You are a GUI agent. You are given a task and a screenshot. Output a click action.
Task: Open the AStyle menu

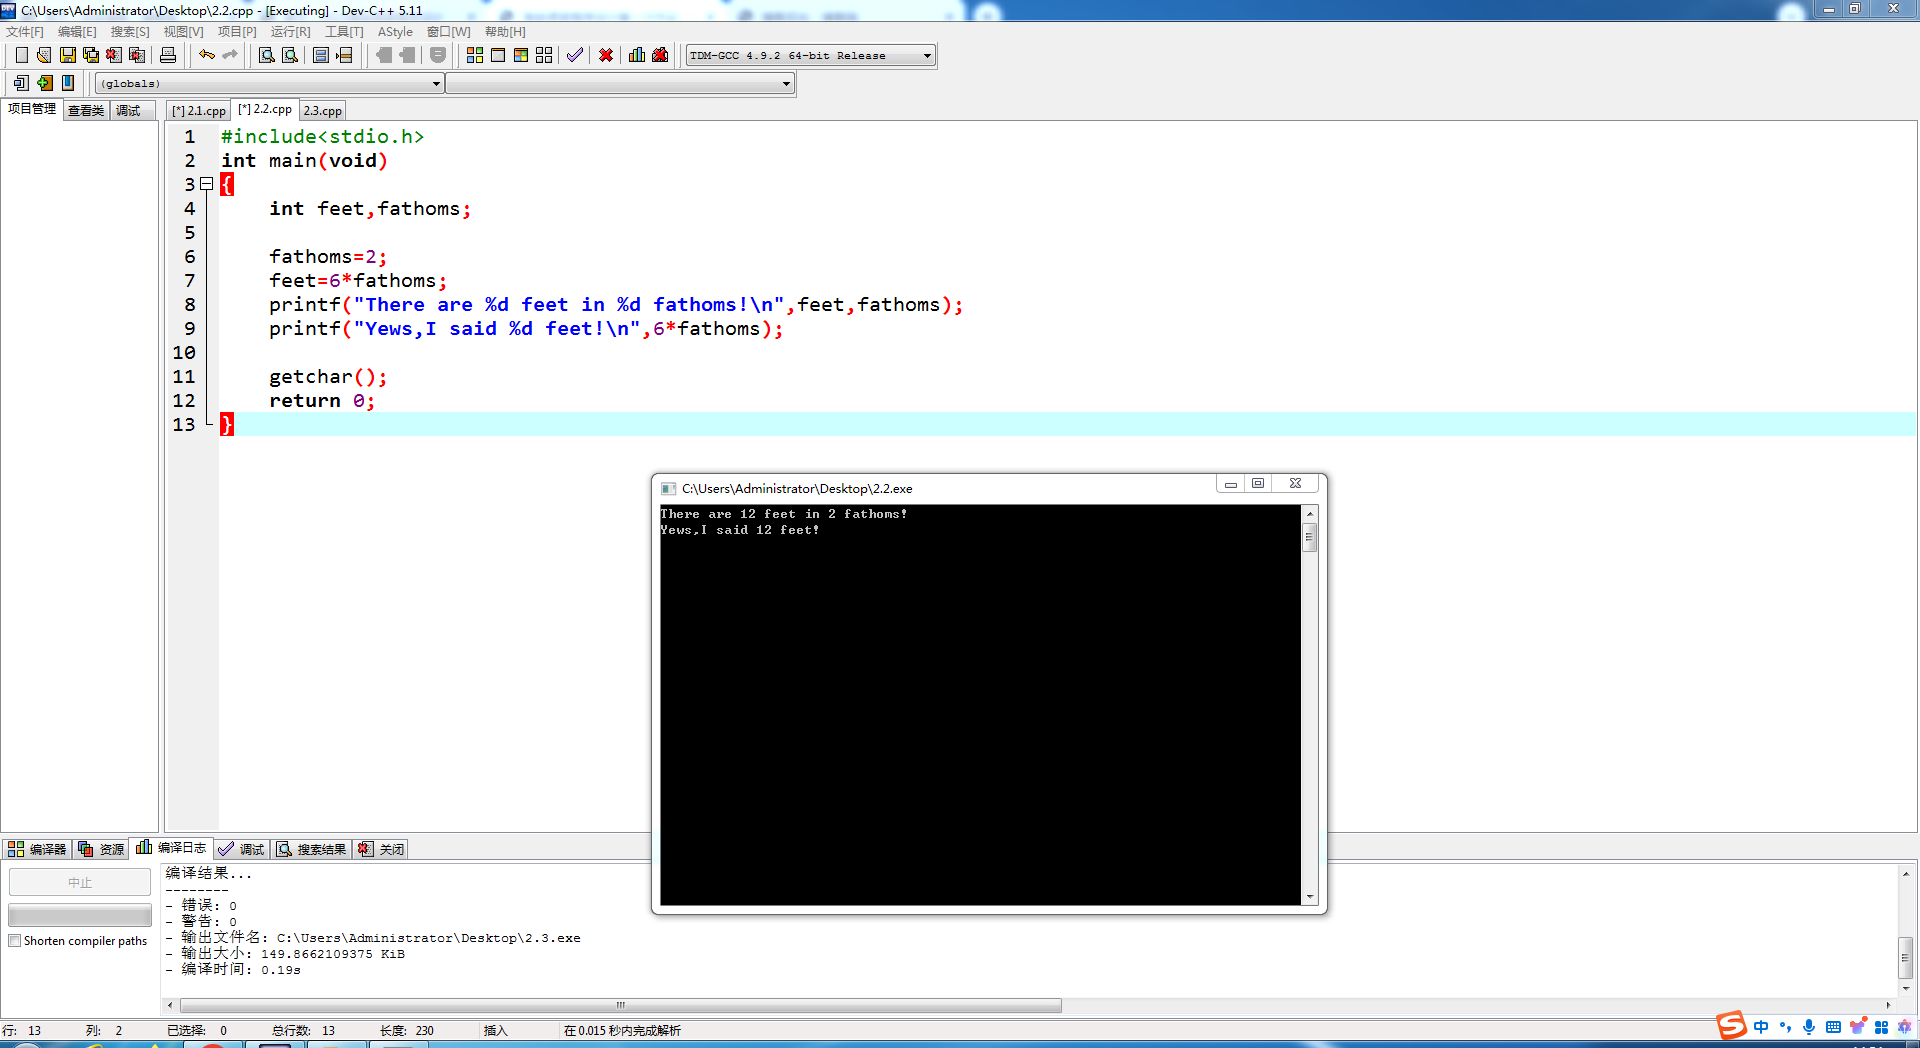pos(395,31)
